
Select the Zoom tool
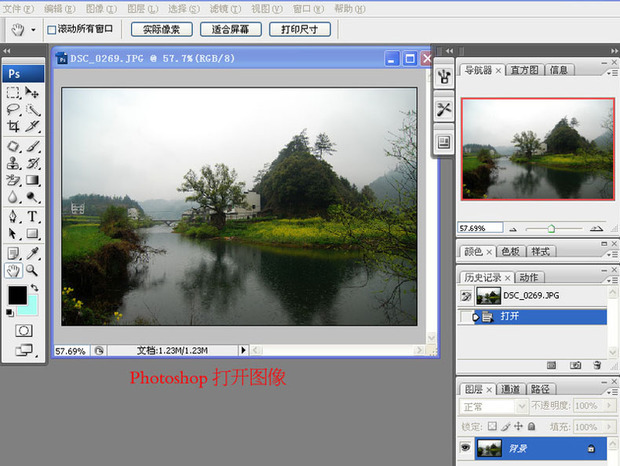pos(32,271)
